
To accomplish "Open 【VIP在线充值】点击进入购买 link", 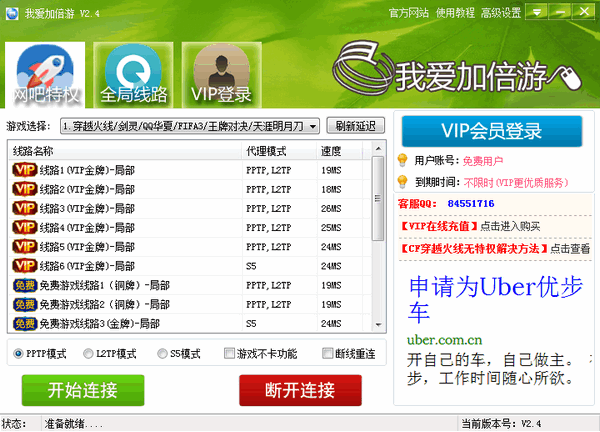I will click(x=470, y=226).
